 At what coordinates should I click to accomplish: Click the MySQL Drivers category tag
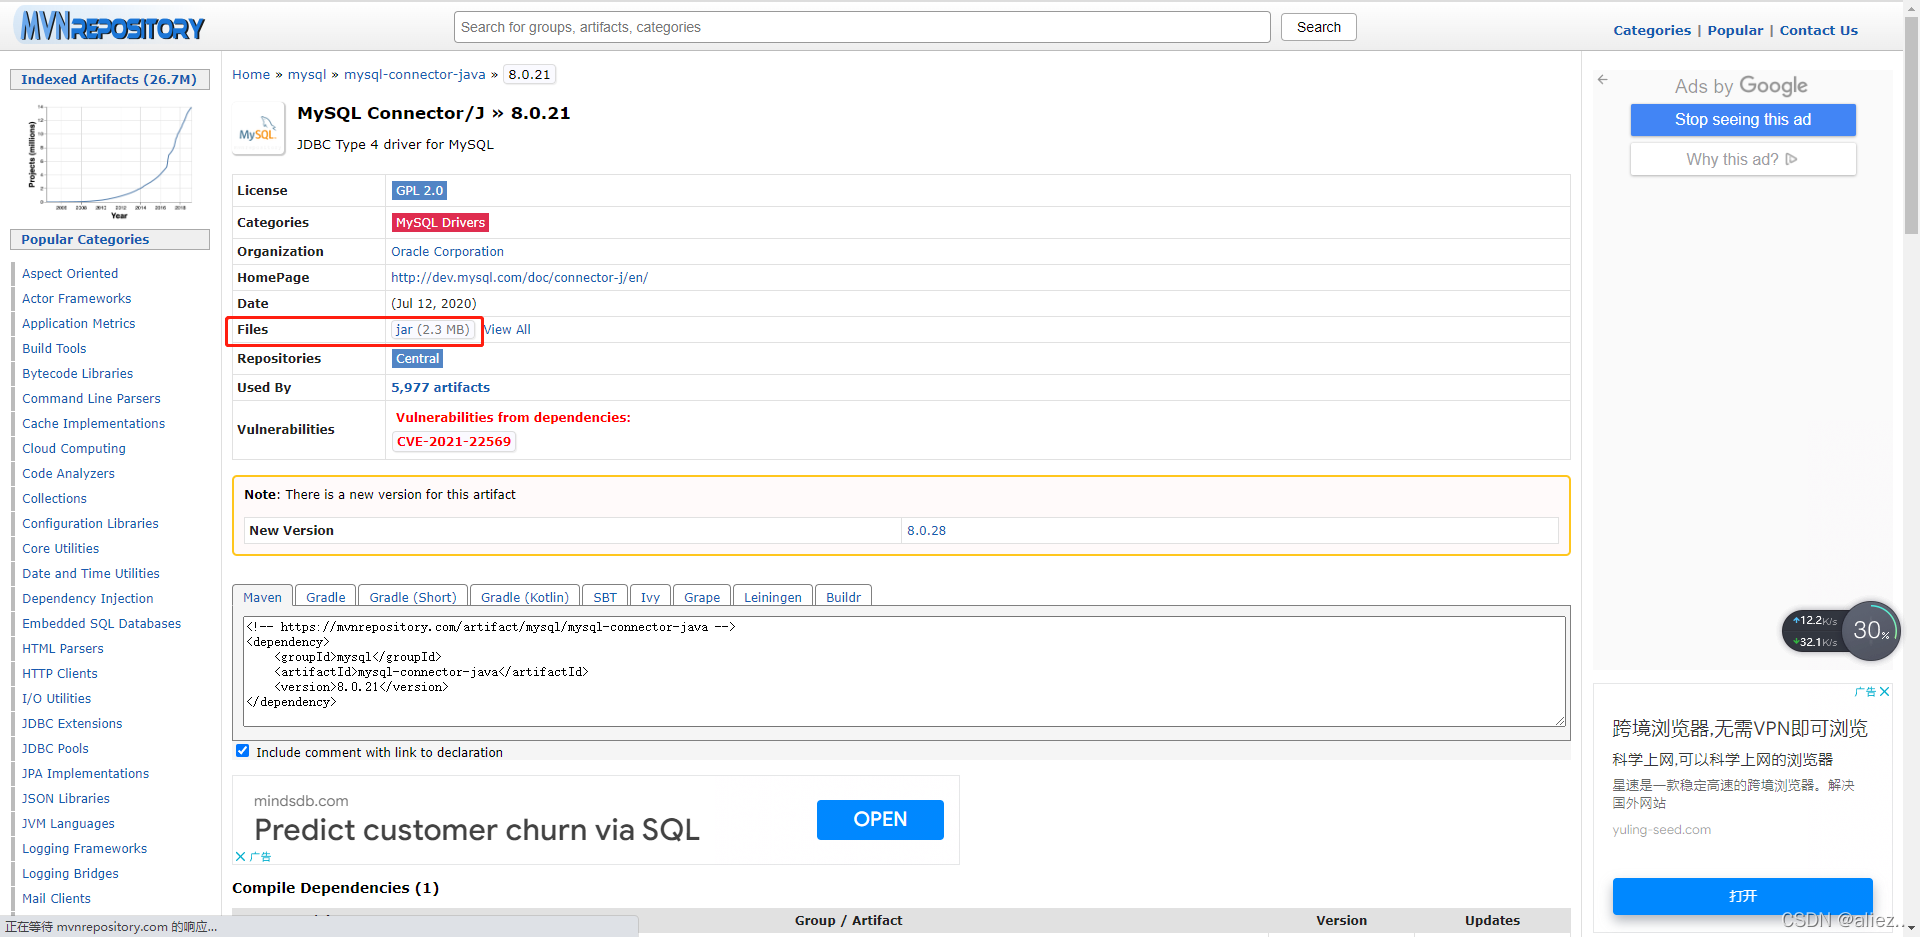[440, 222]
